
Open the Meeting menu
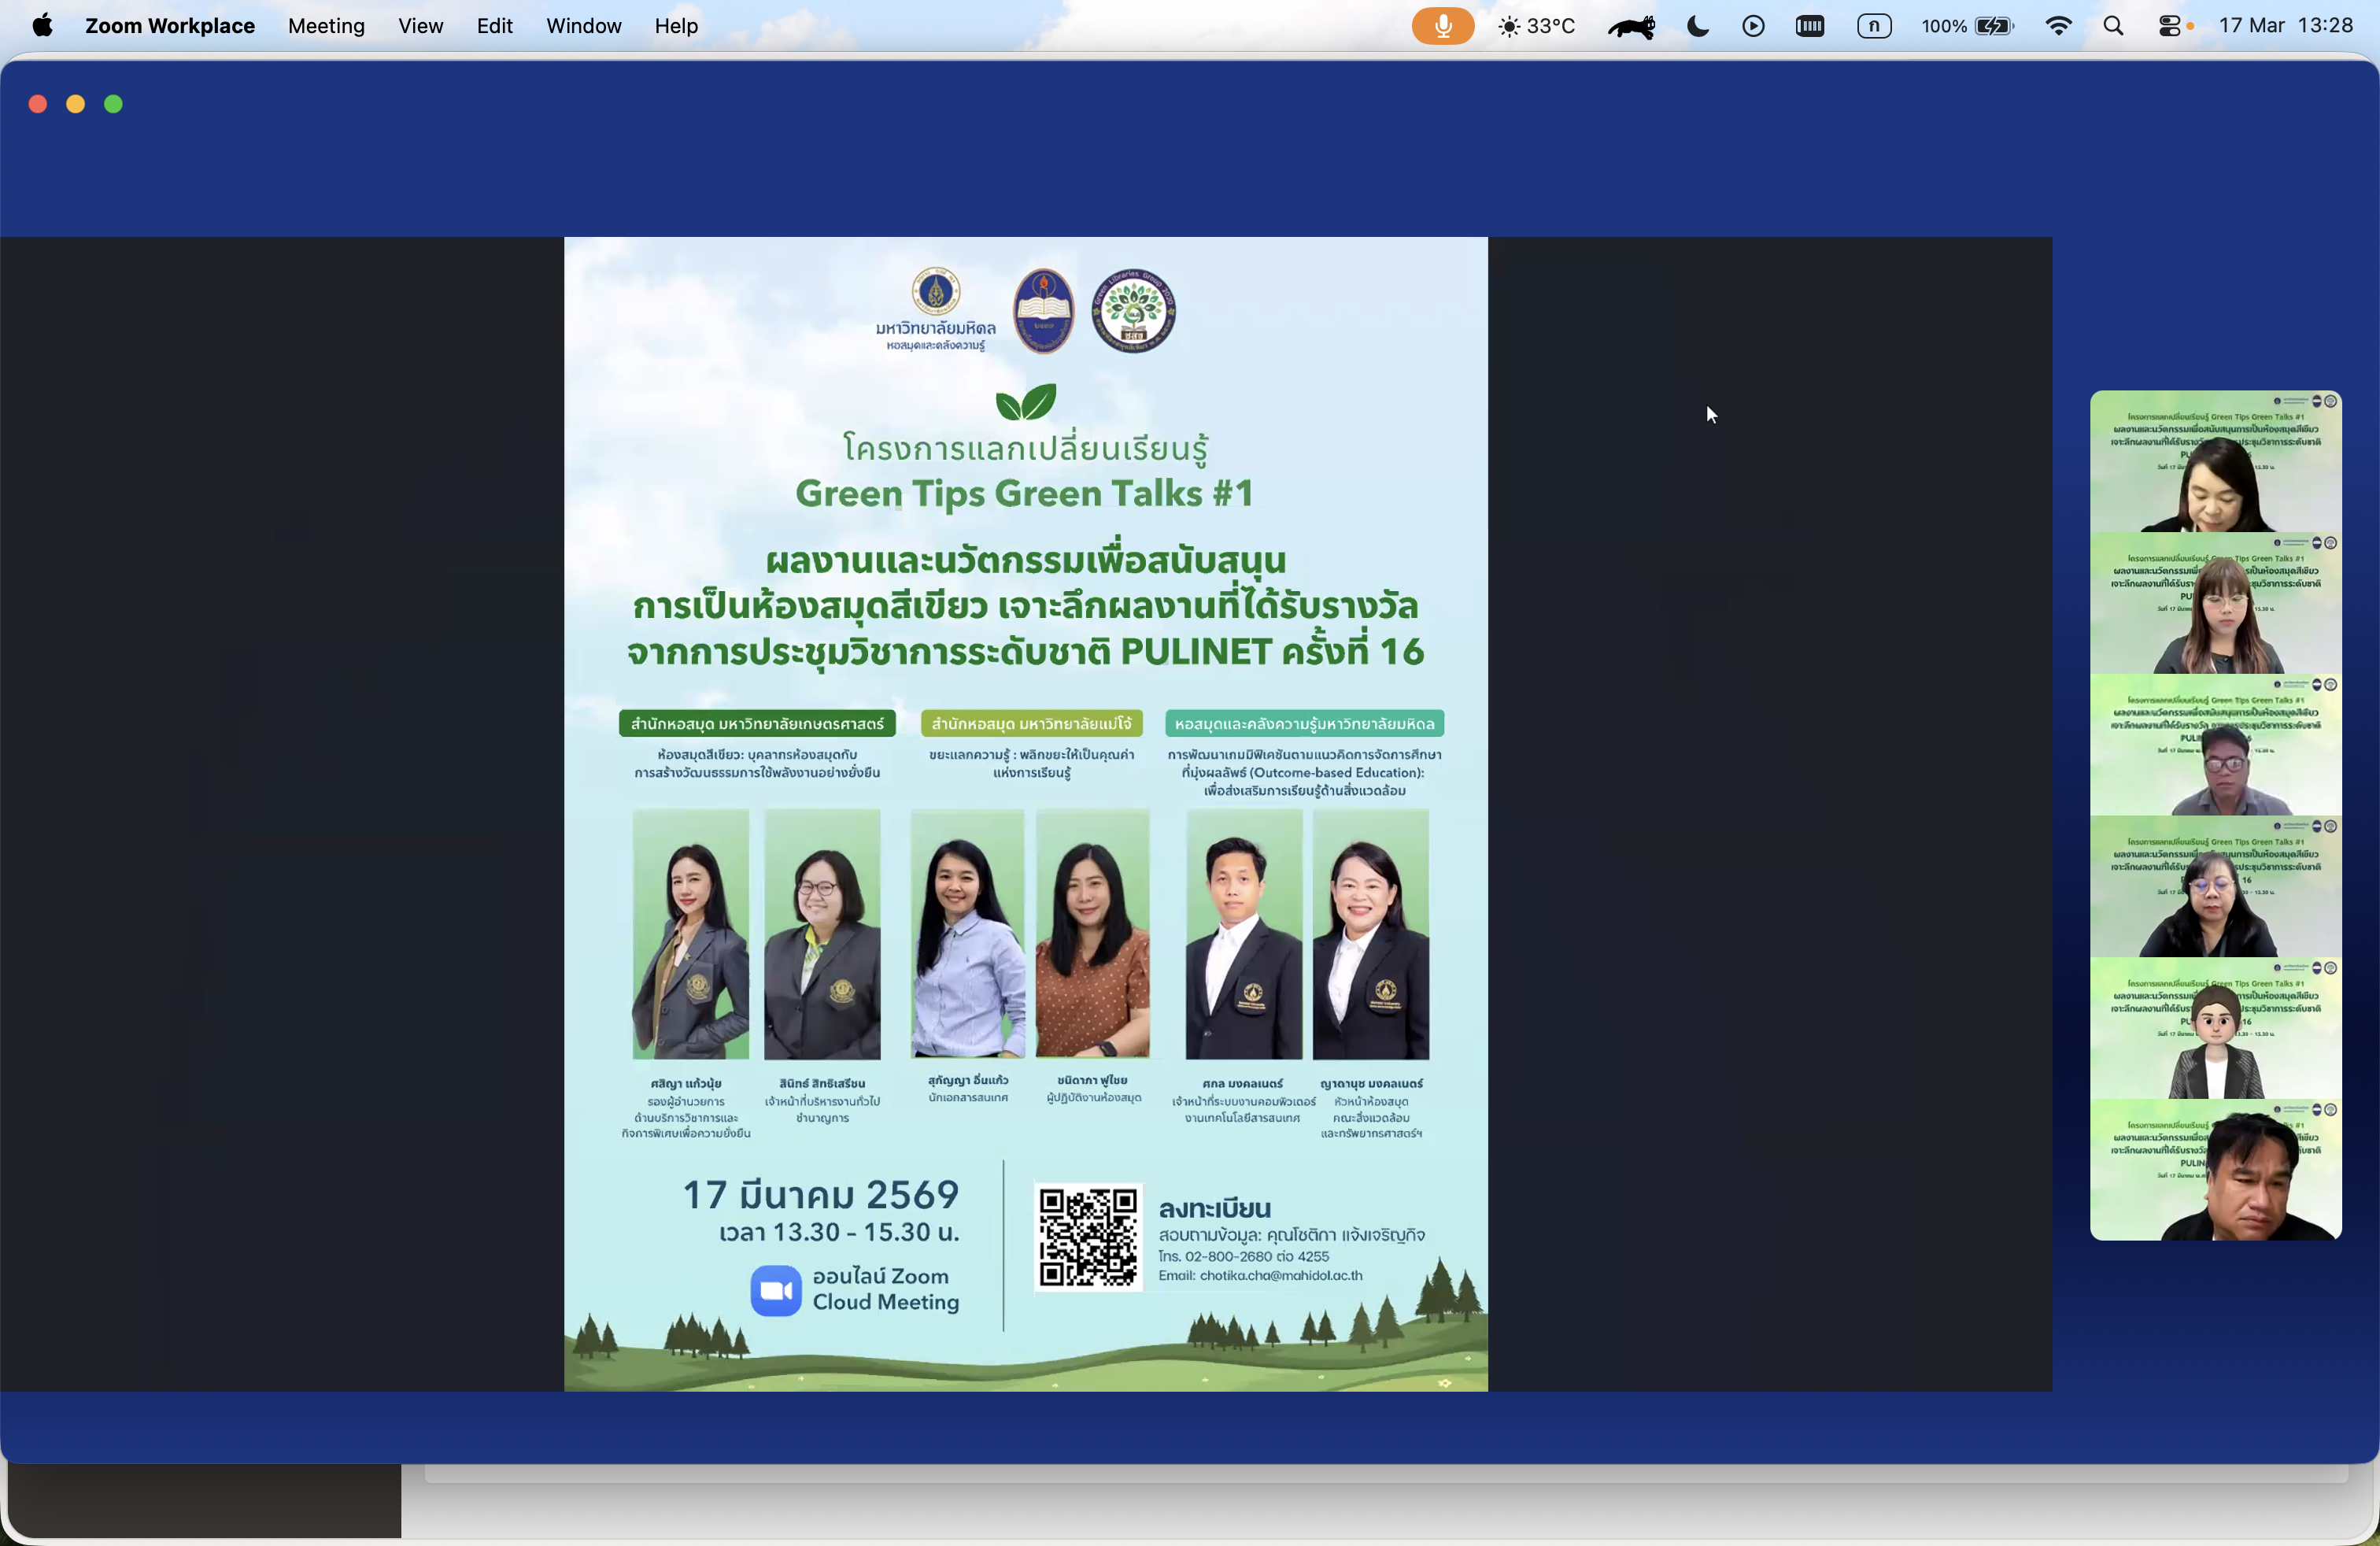coord(326,26)
